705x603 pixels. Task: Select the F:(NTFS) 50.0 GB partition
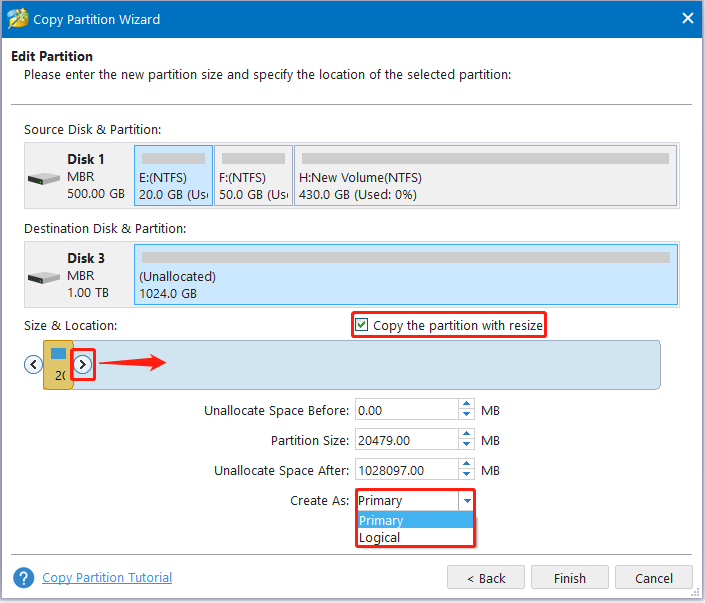coord(254,175)
